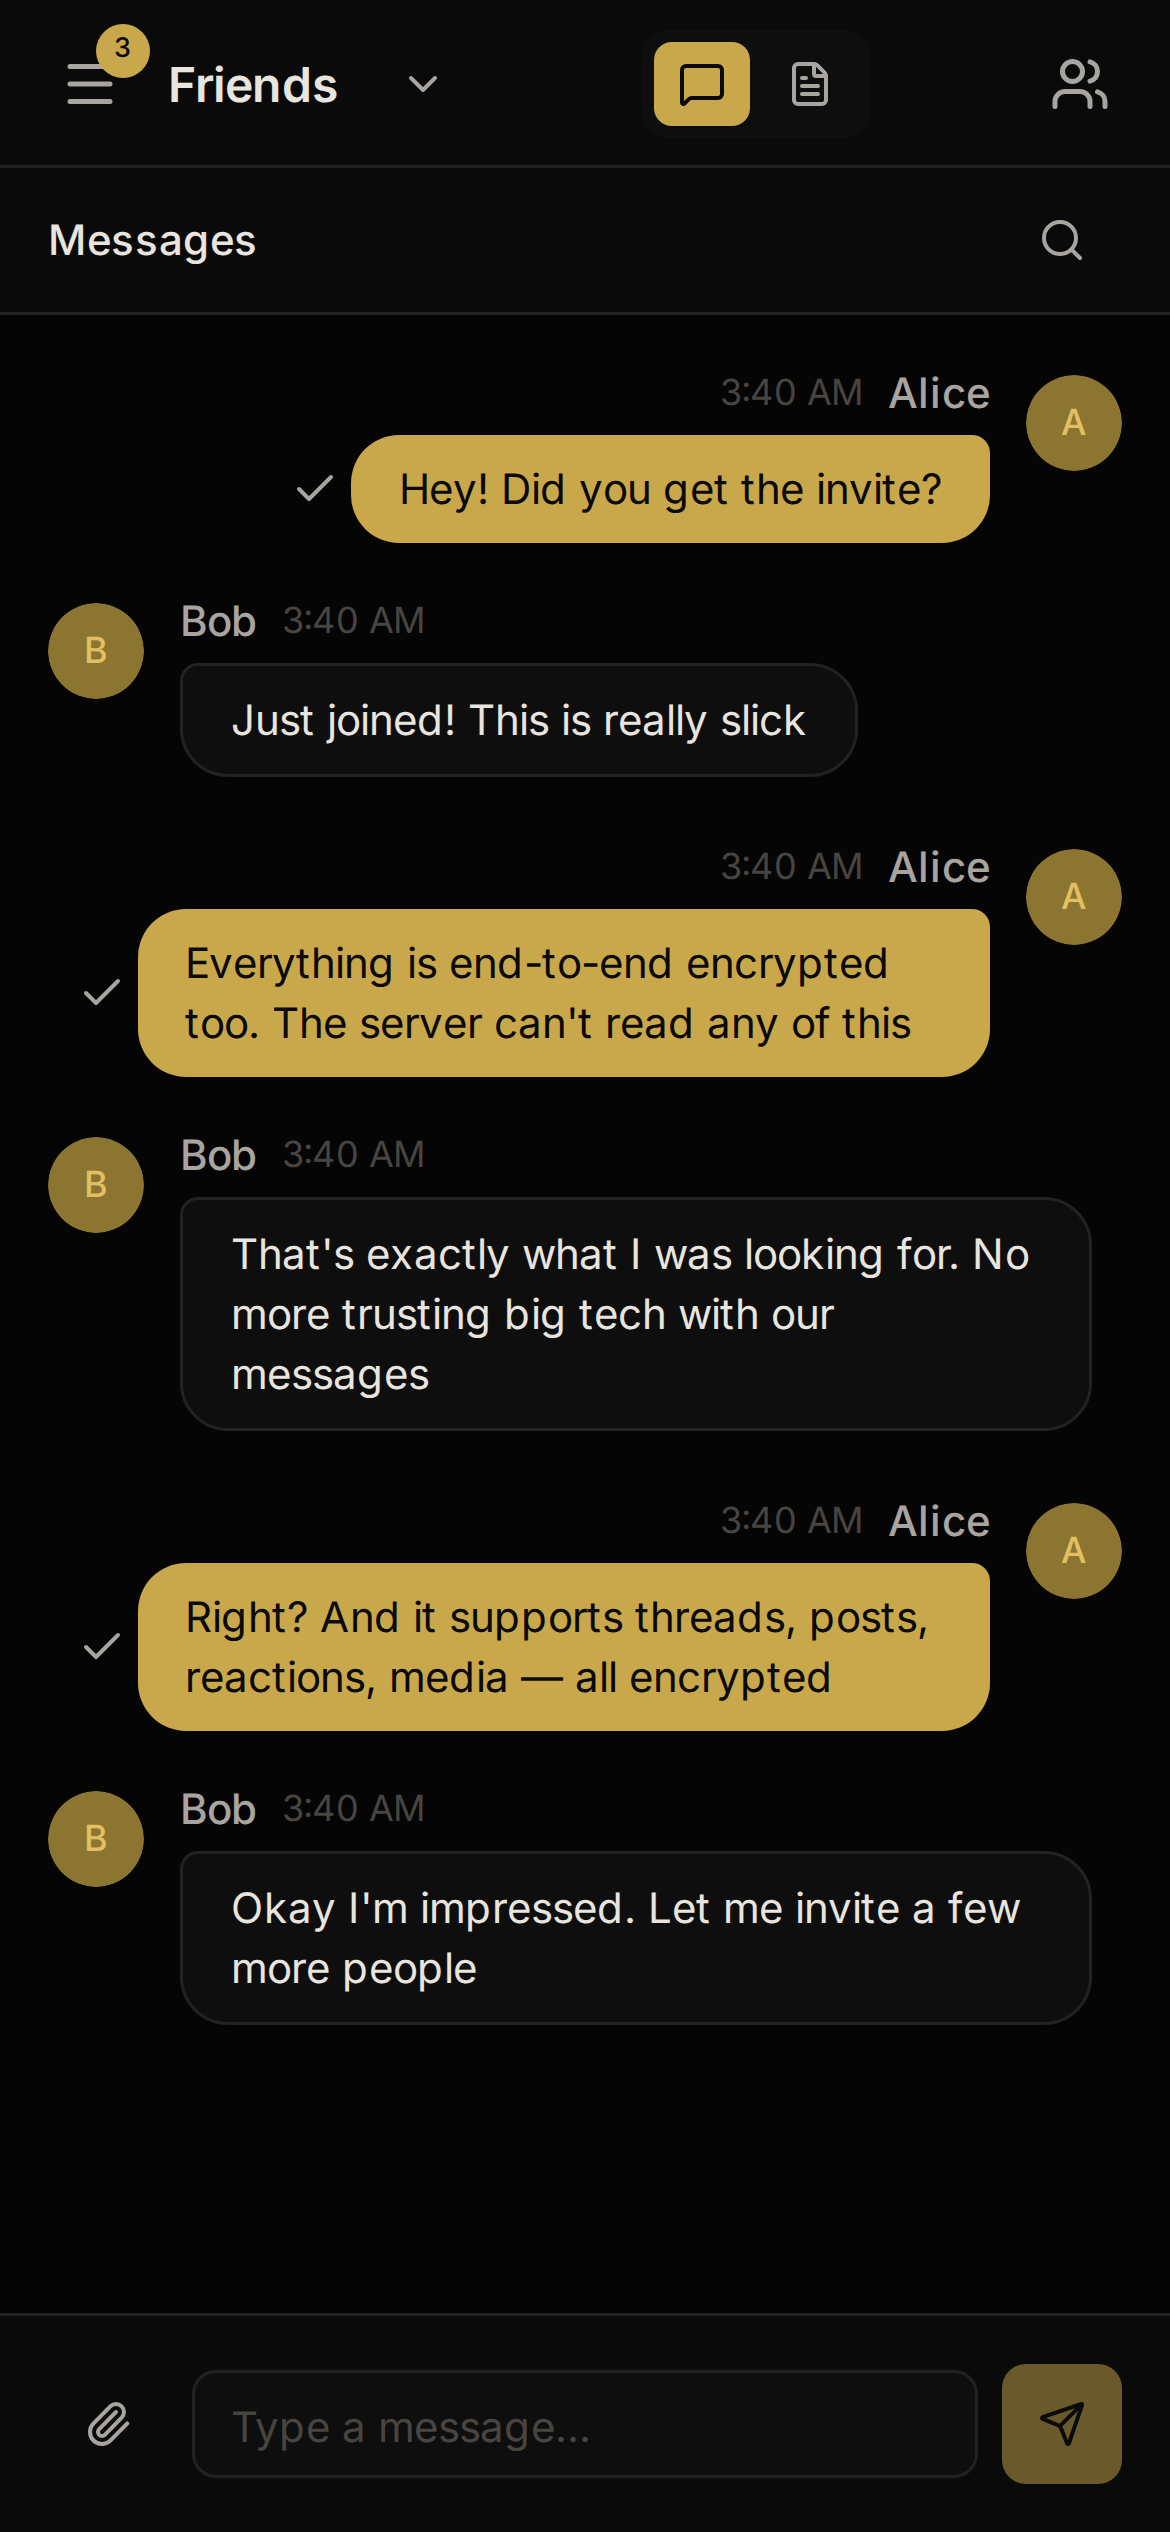The width and height of the screenshot is (1170, 2532).
Task: Expand the Friends room dropdown
Action: tap(420, 86)
